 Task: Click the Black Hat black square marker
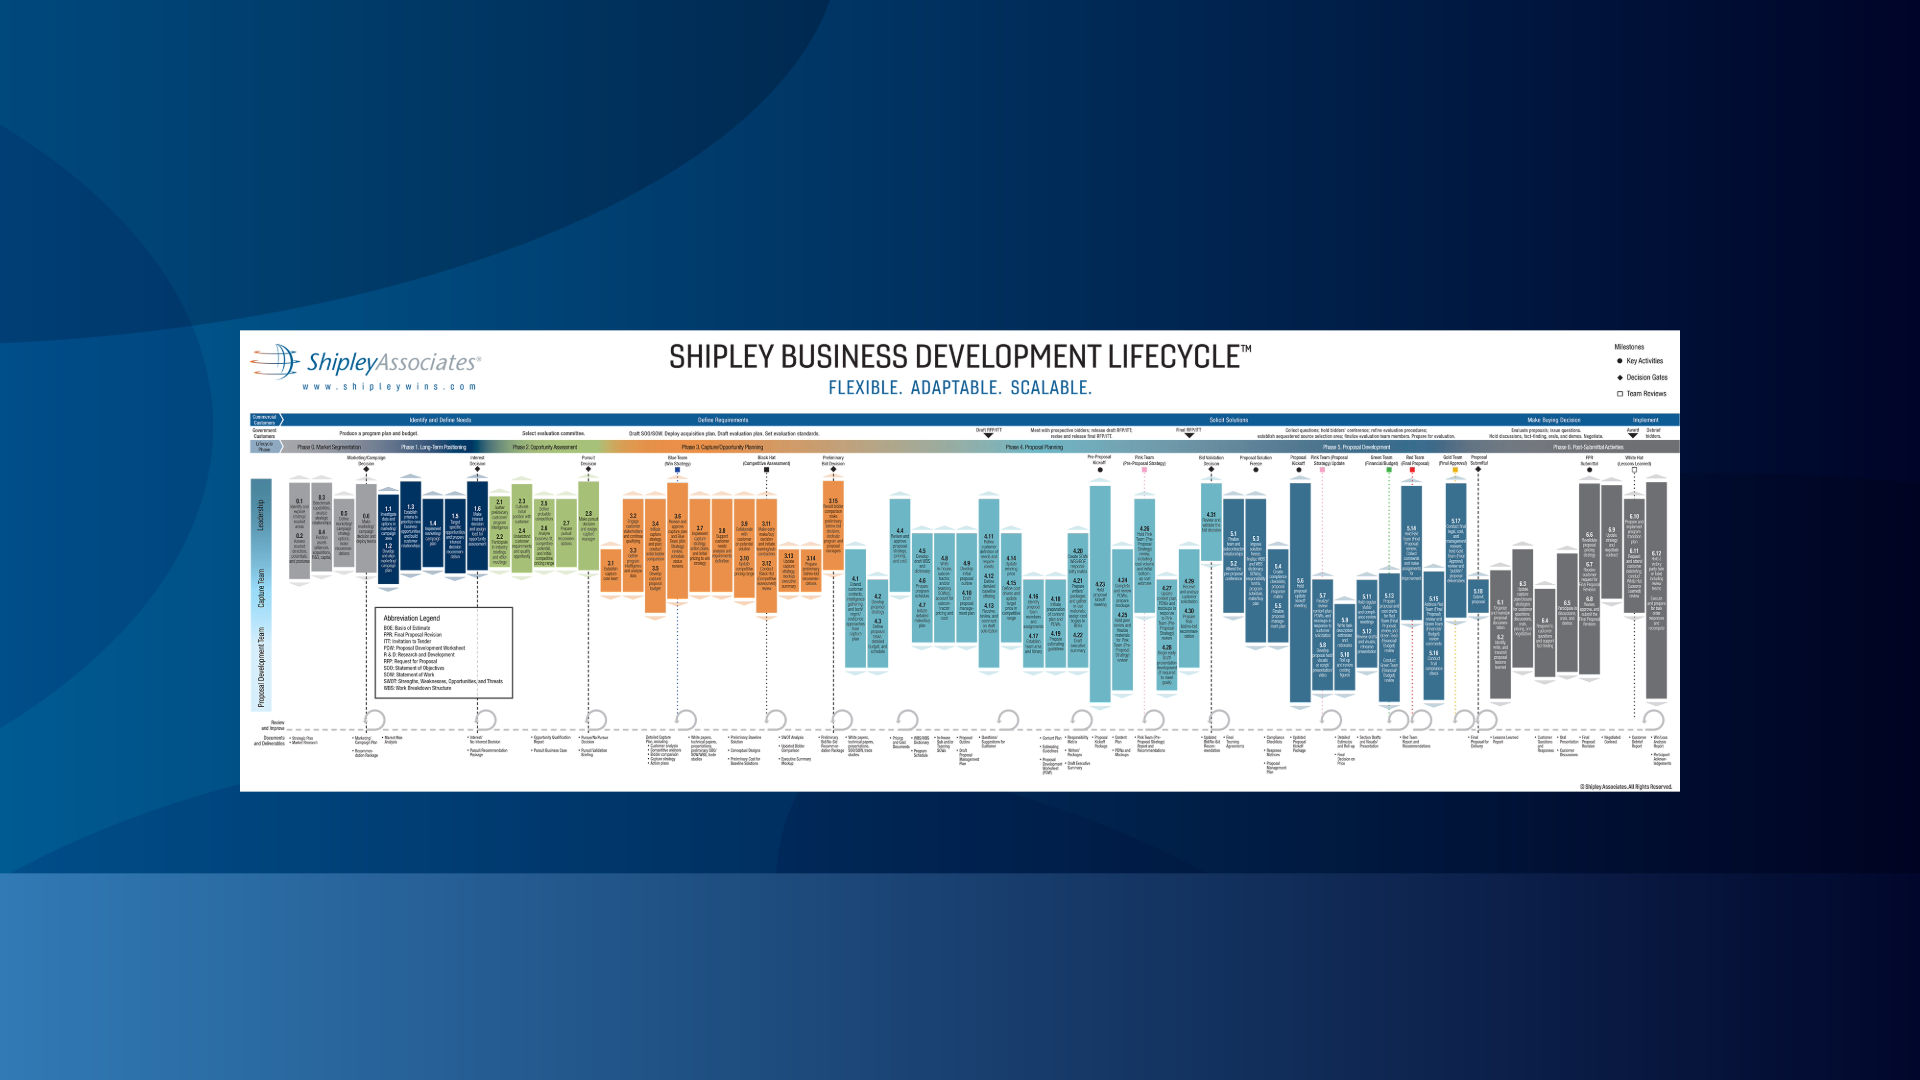pos(766,470)
